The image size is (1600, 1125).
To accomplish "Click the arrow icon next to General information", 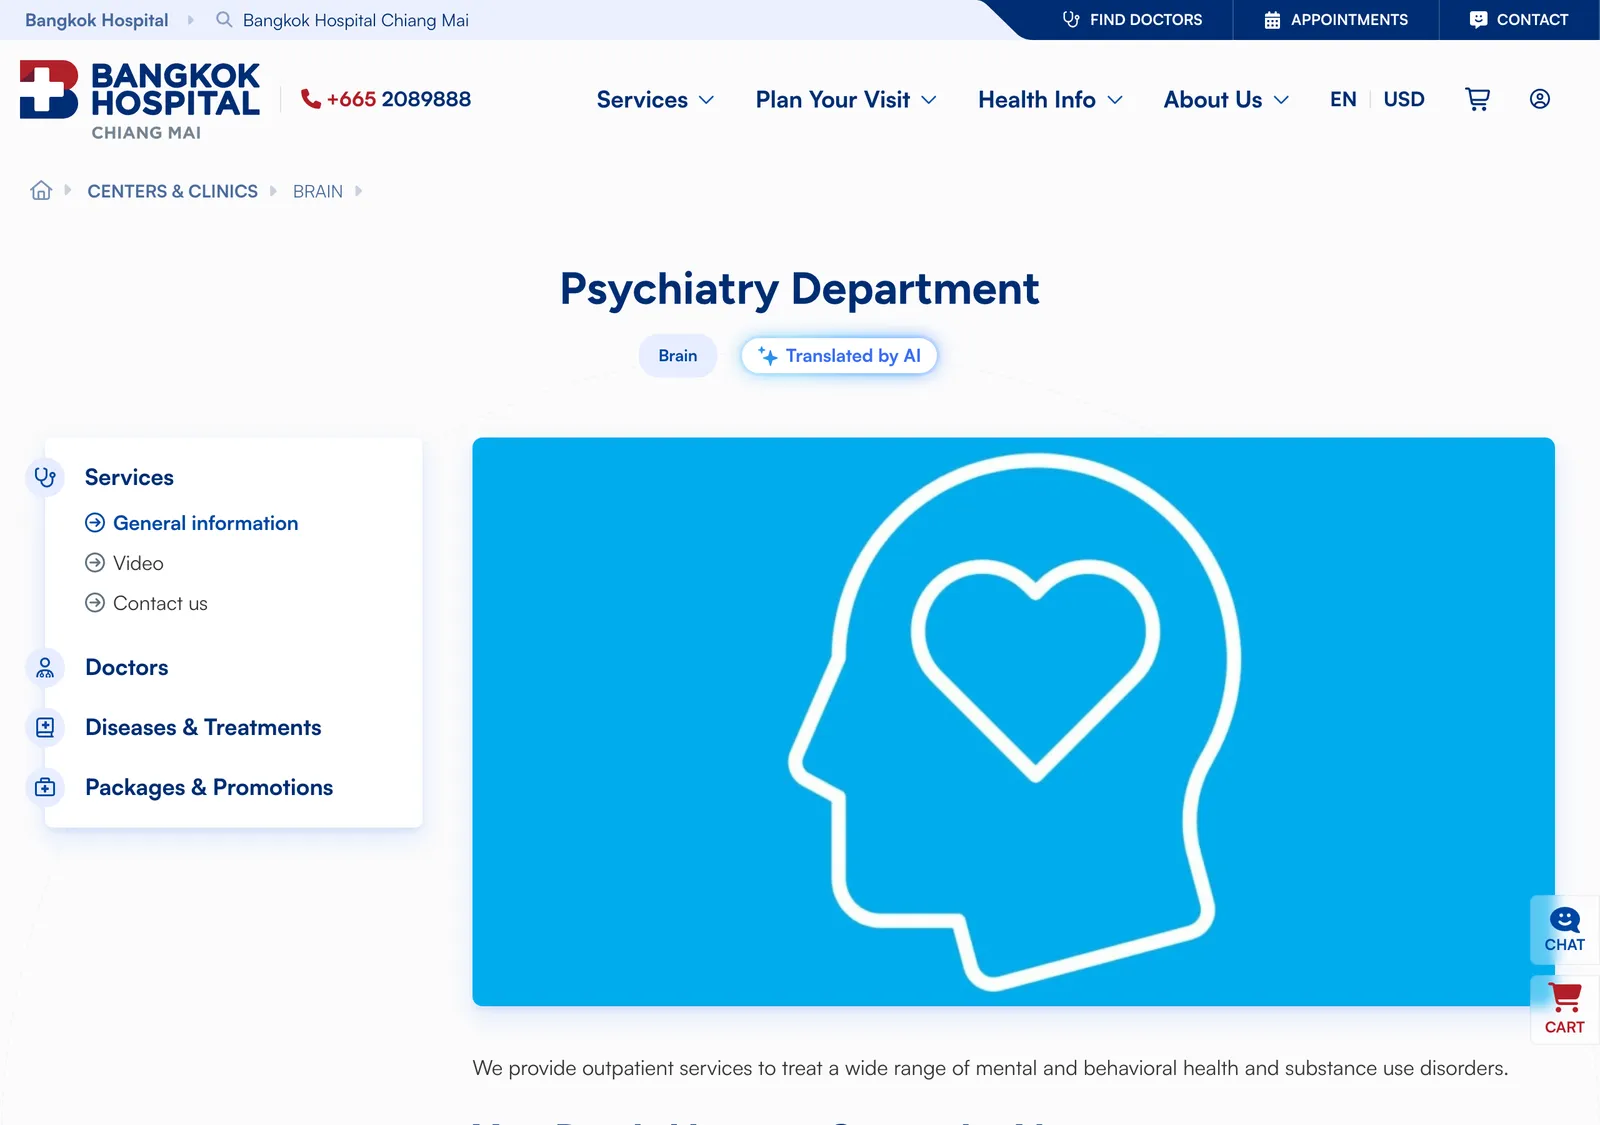I will tap(95, 522).
